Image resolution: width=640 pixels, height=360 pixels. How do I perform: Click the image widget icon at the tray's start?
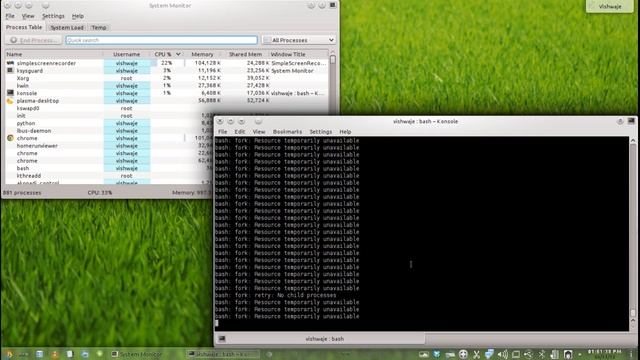click(x=424, y=354)
